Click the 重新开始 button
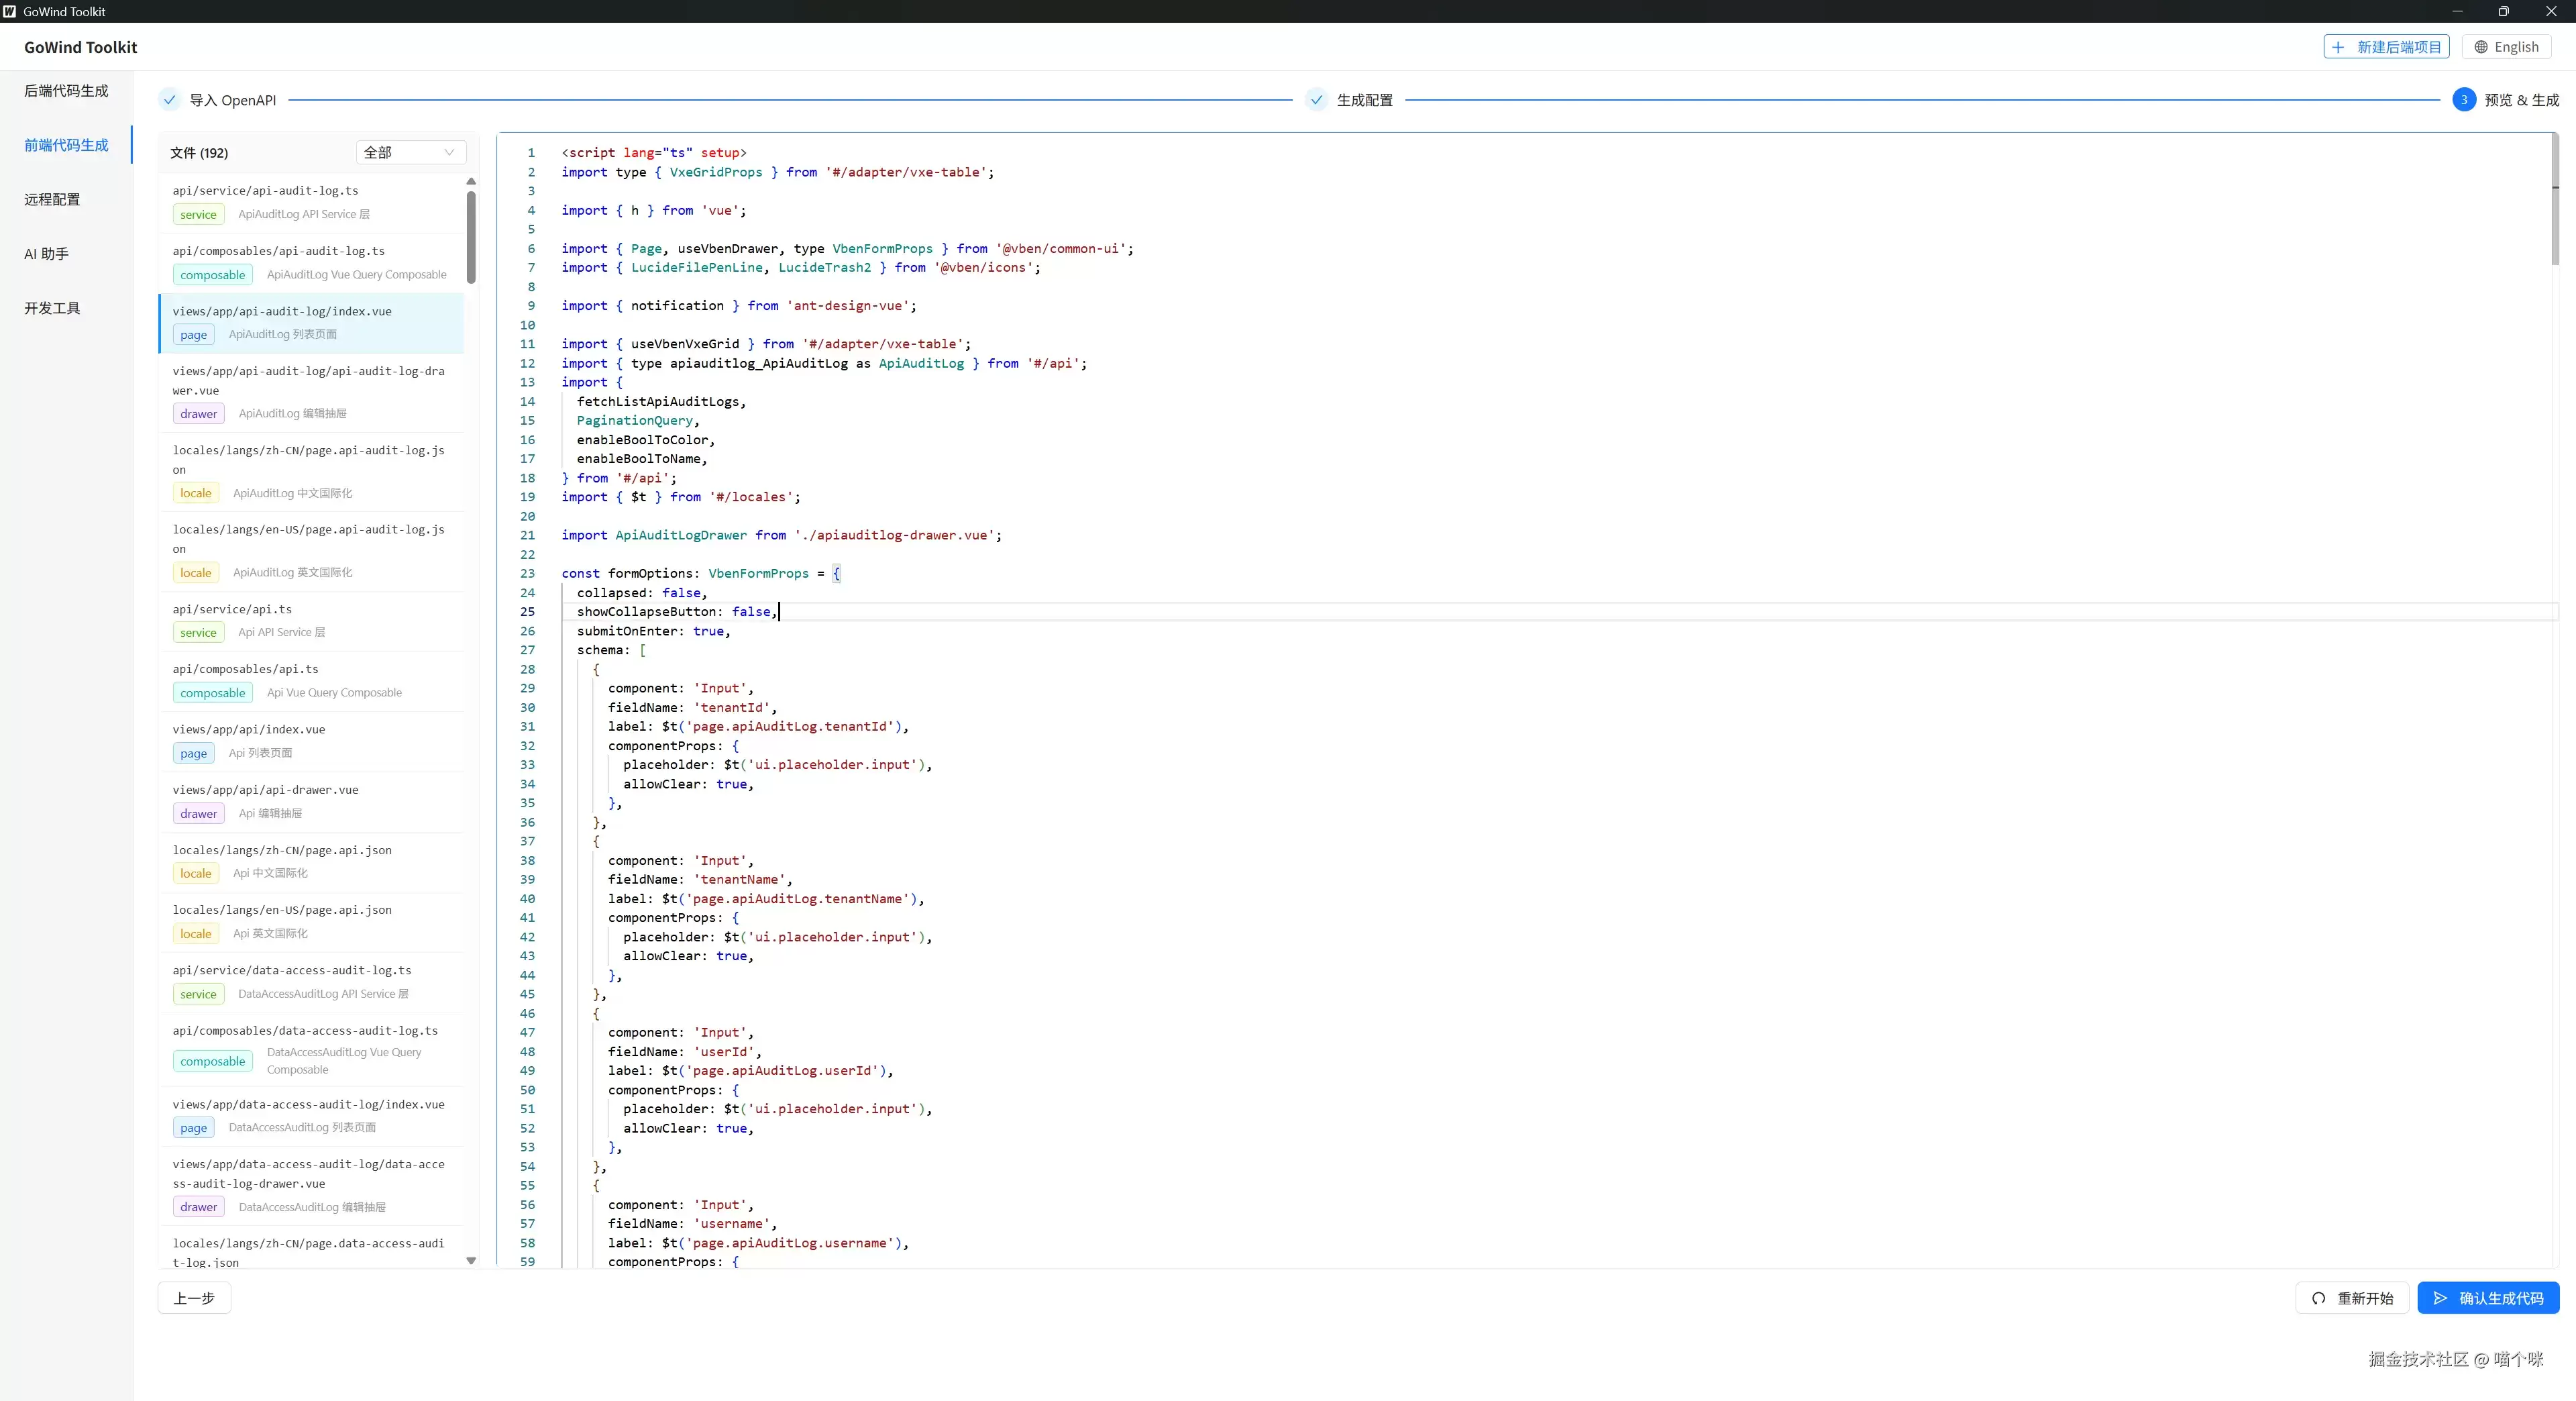The height and width of the screenshot is (1401, 2576). pyautogui.click(x=2352, y=1298)
